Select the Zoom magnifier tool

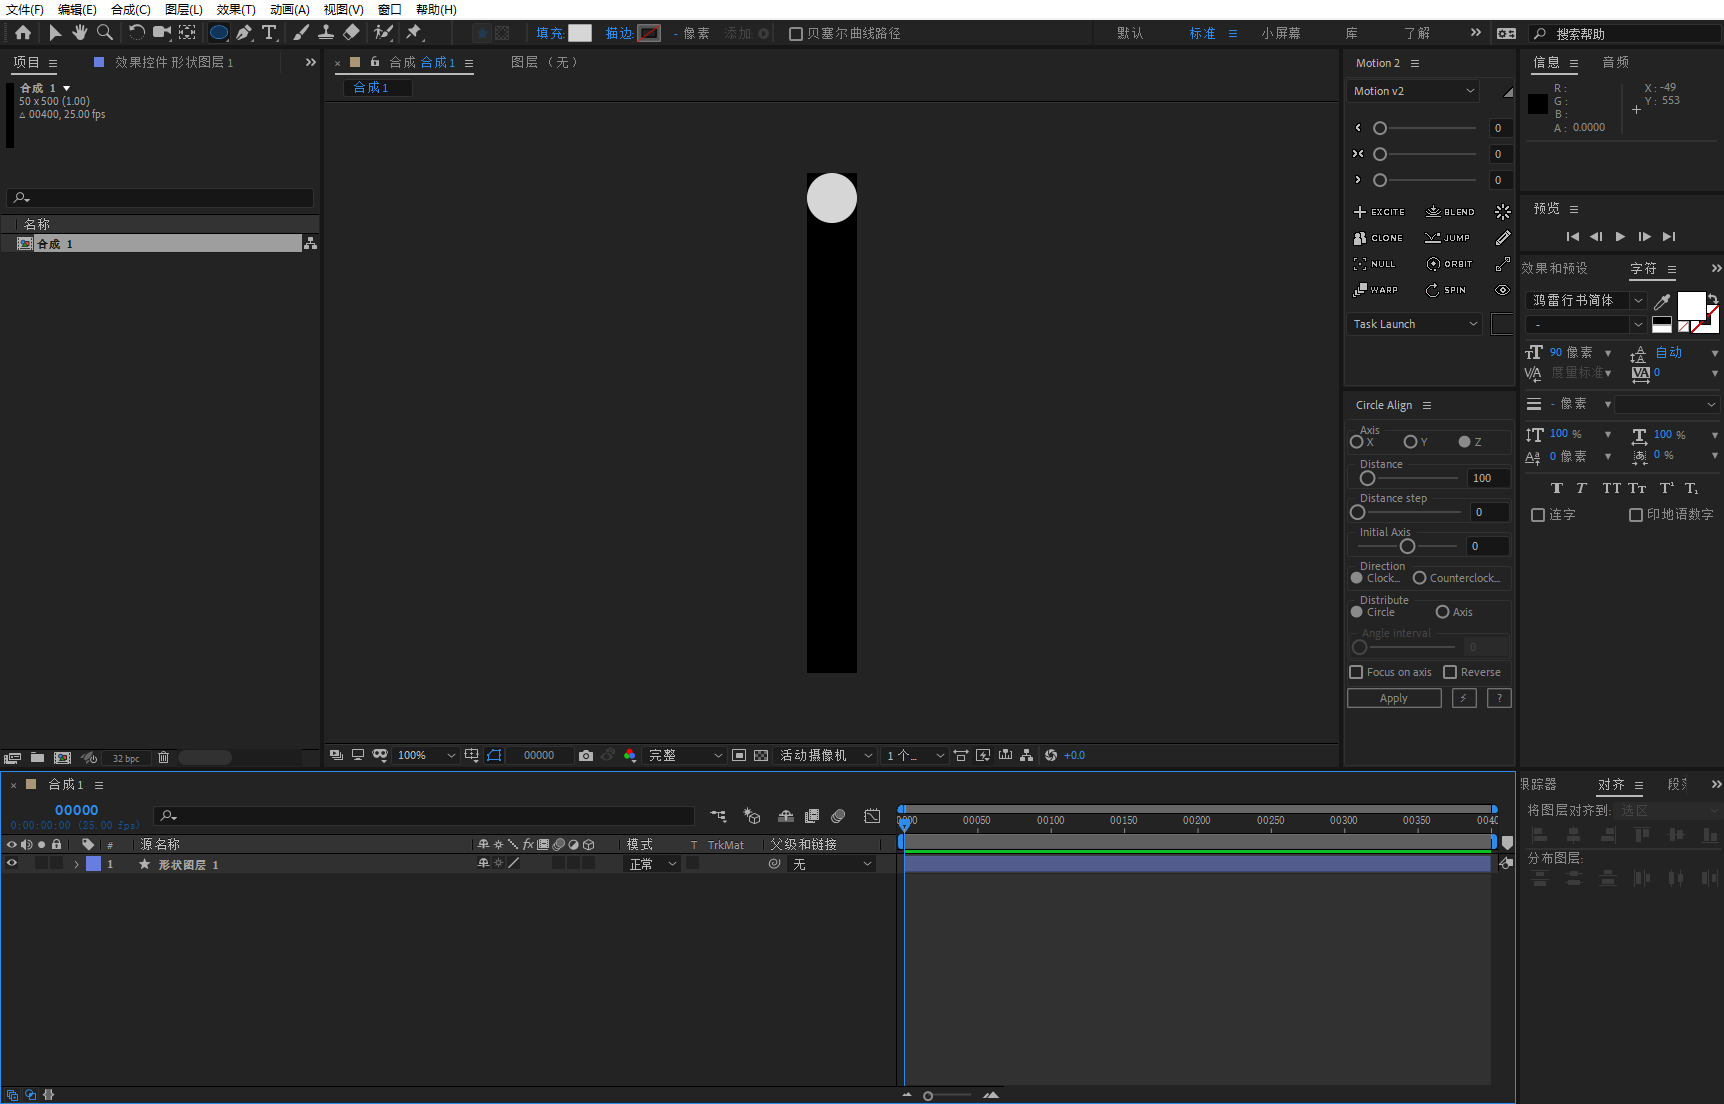click(x=105, y=33)
